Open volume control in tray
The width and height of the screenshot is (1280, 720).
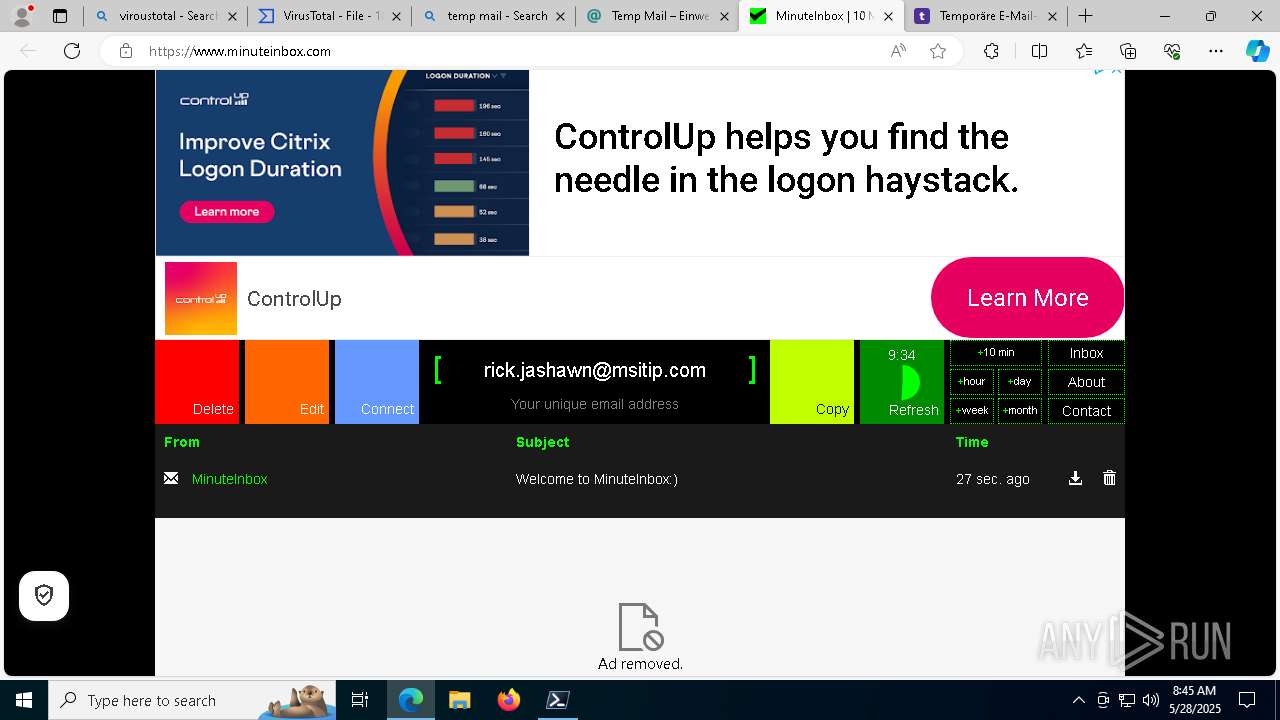coord(1150,700)
